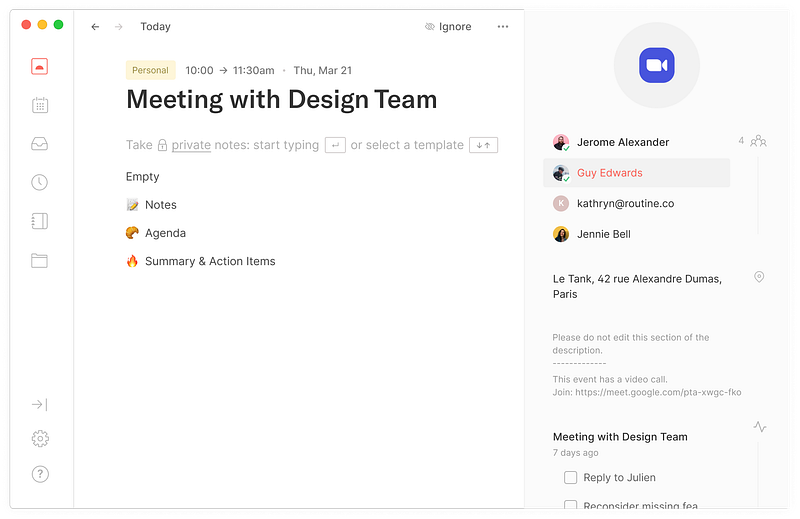This screenshot has width=800, height=519.
Task: Open the calendar view in sidebar
Action: (40, 105)
